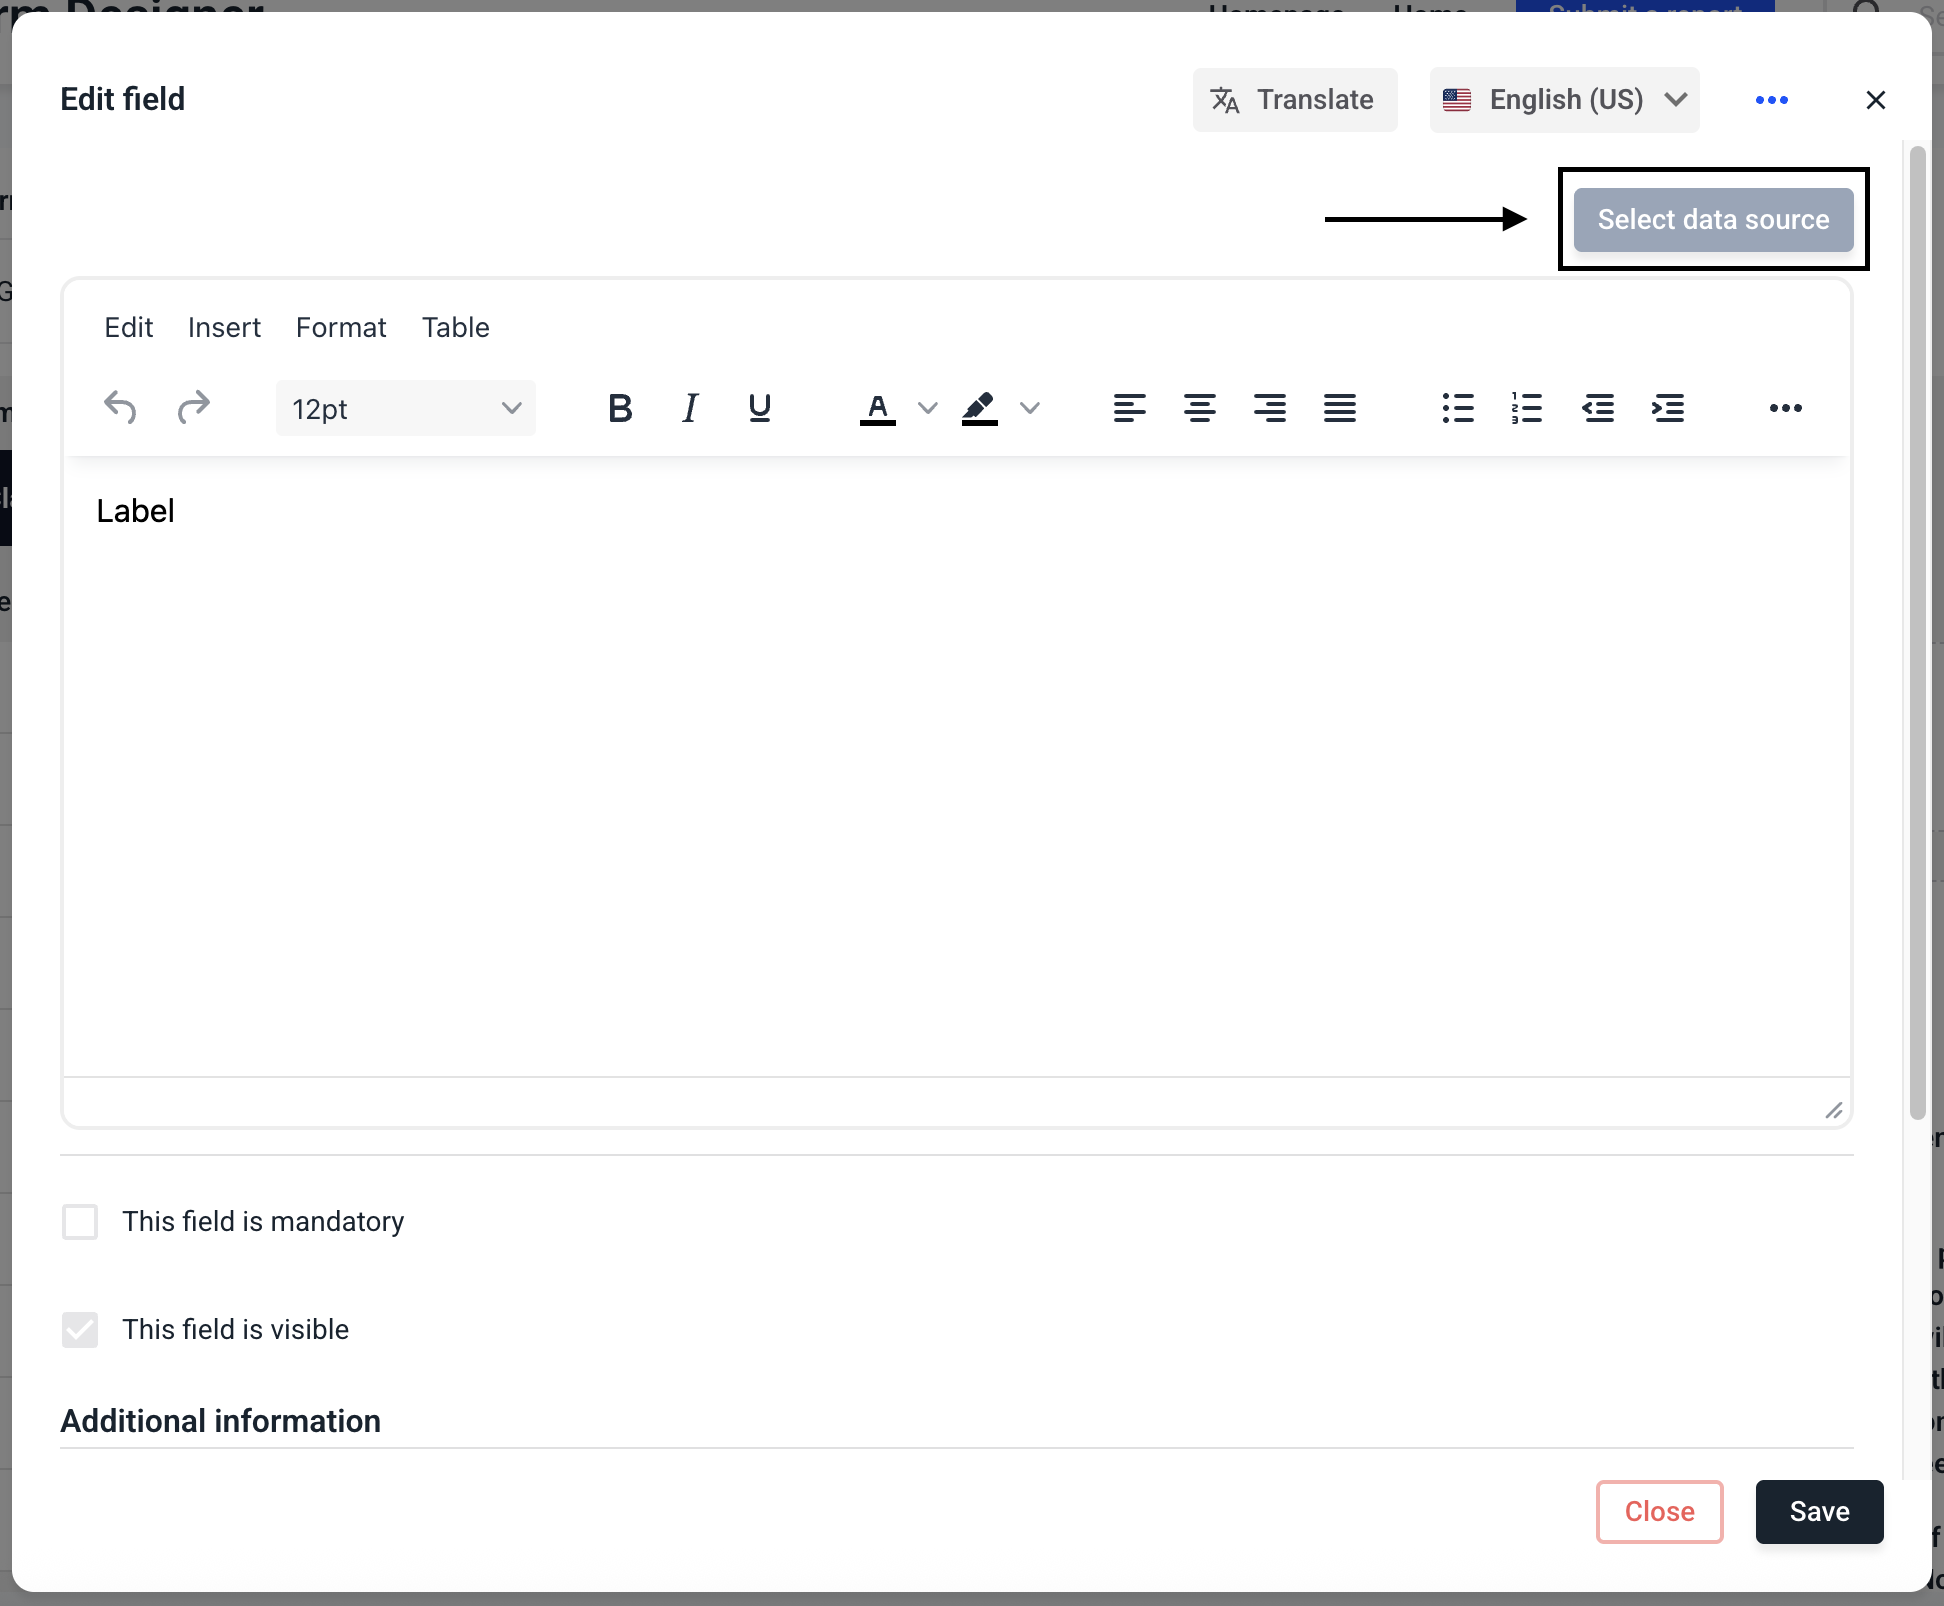Toggle underline formatting
The image size is (1944, 1606).
(x=759, y=408)
